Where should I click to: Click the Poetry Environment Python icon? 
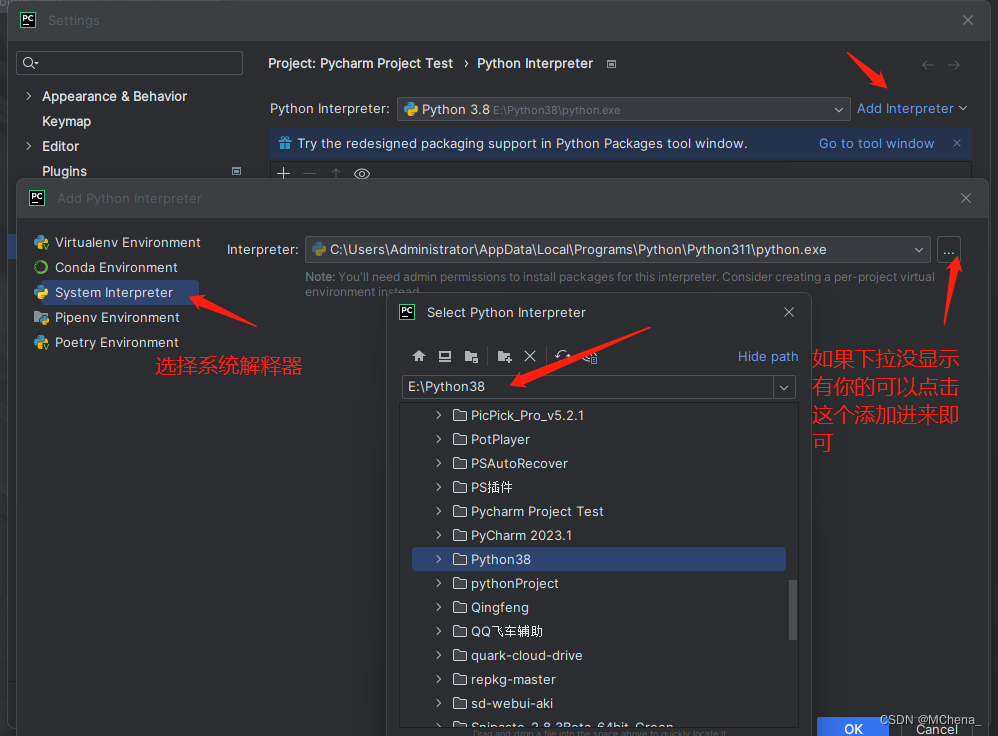(x=41, y=343)
